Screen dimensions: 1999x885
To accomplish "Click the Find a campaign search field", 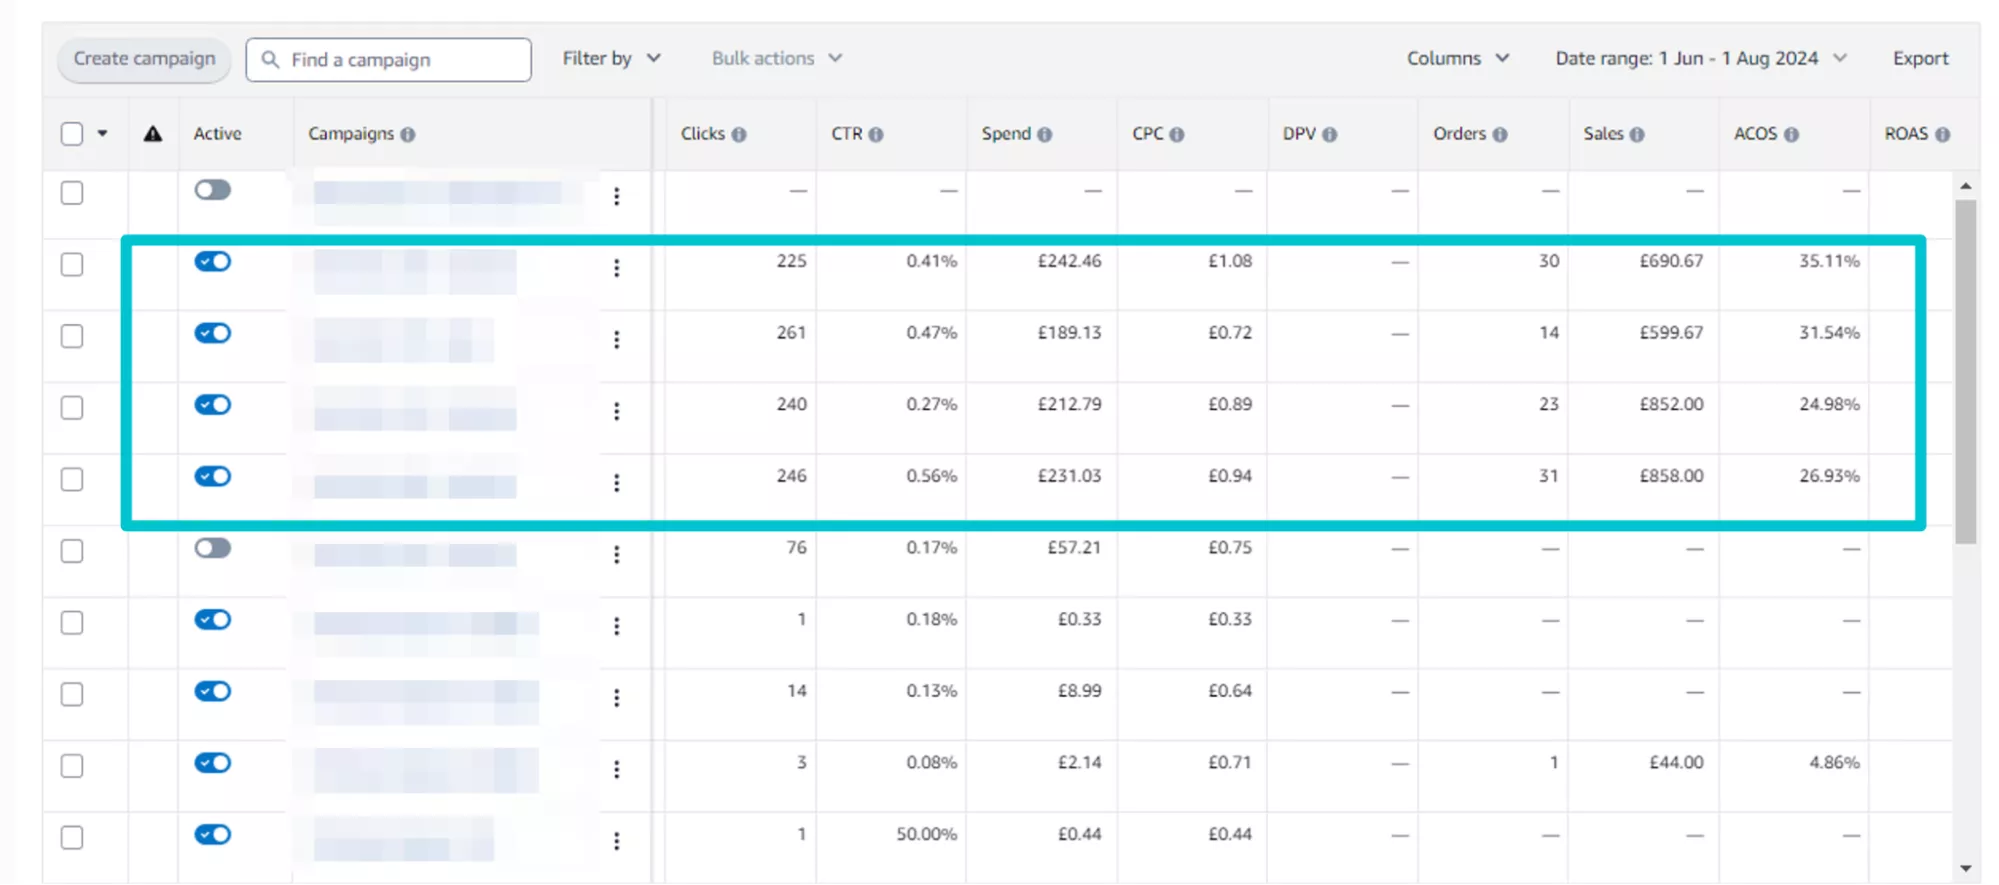I will (400, 60).
